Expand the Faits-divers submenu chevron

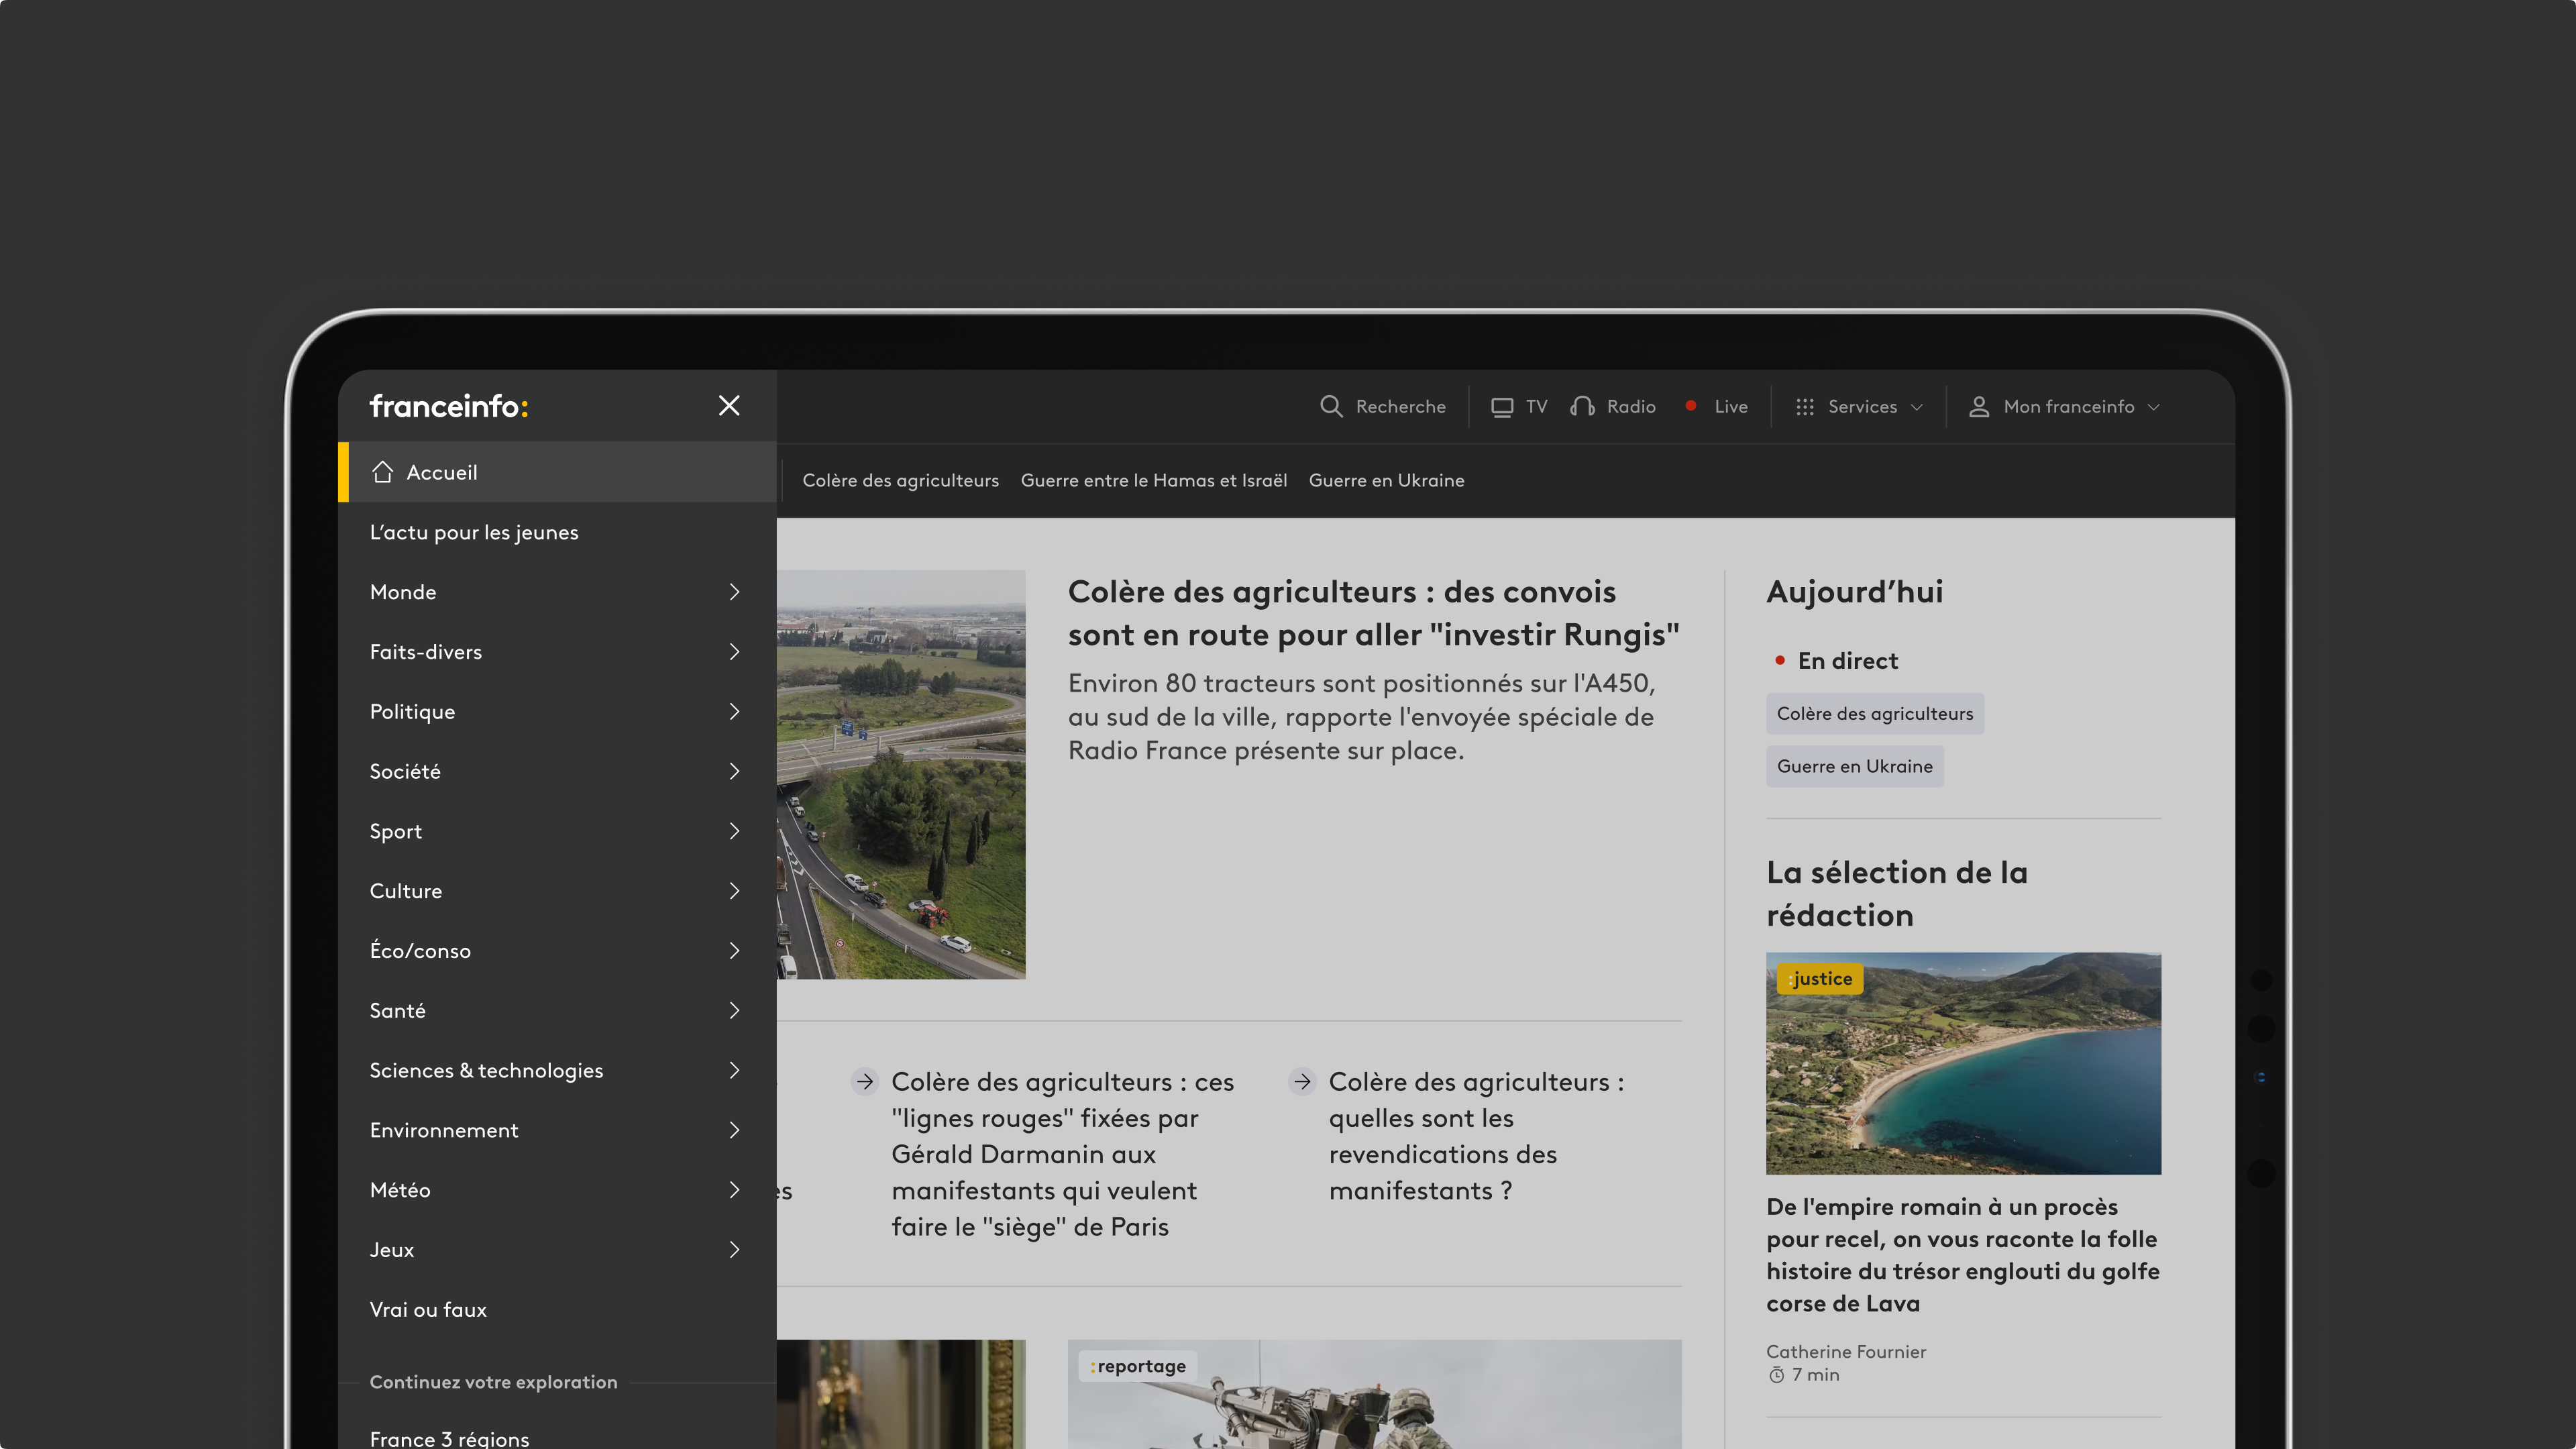pos(734,652)
